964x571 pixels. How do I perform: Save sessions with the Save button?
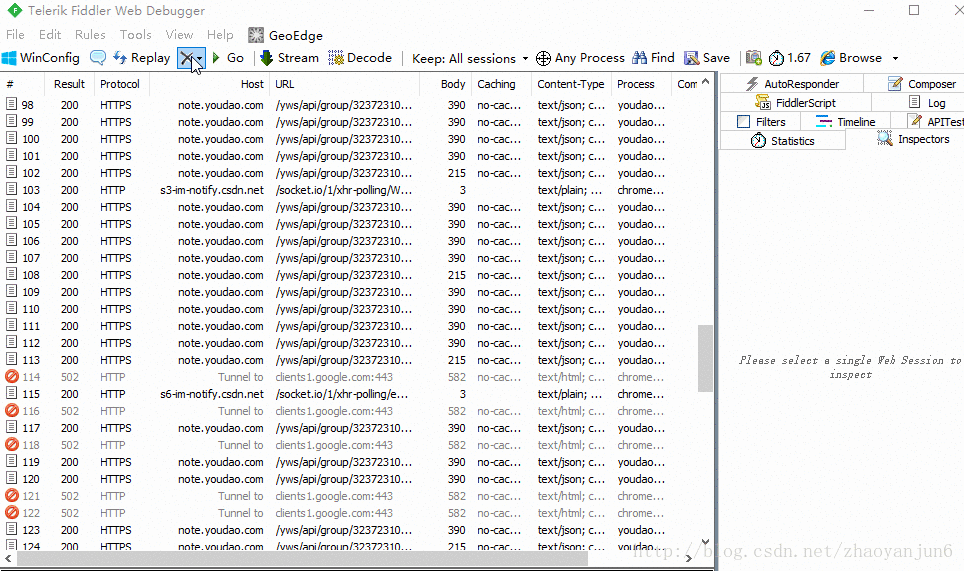(707, 58)
